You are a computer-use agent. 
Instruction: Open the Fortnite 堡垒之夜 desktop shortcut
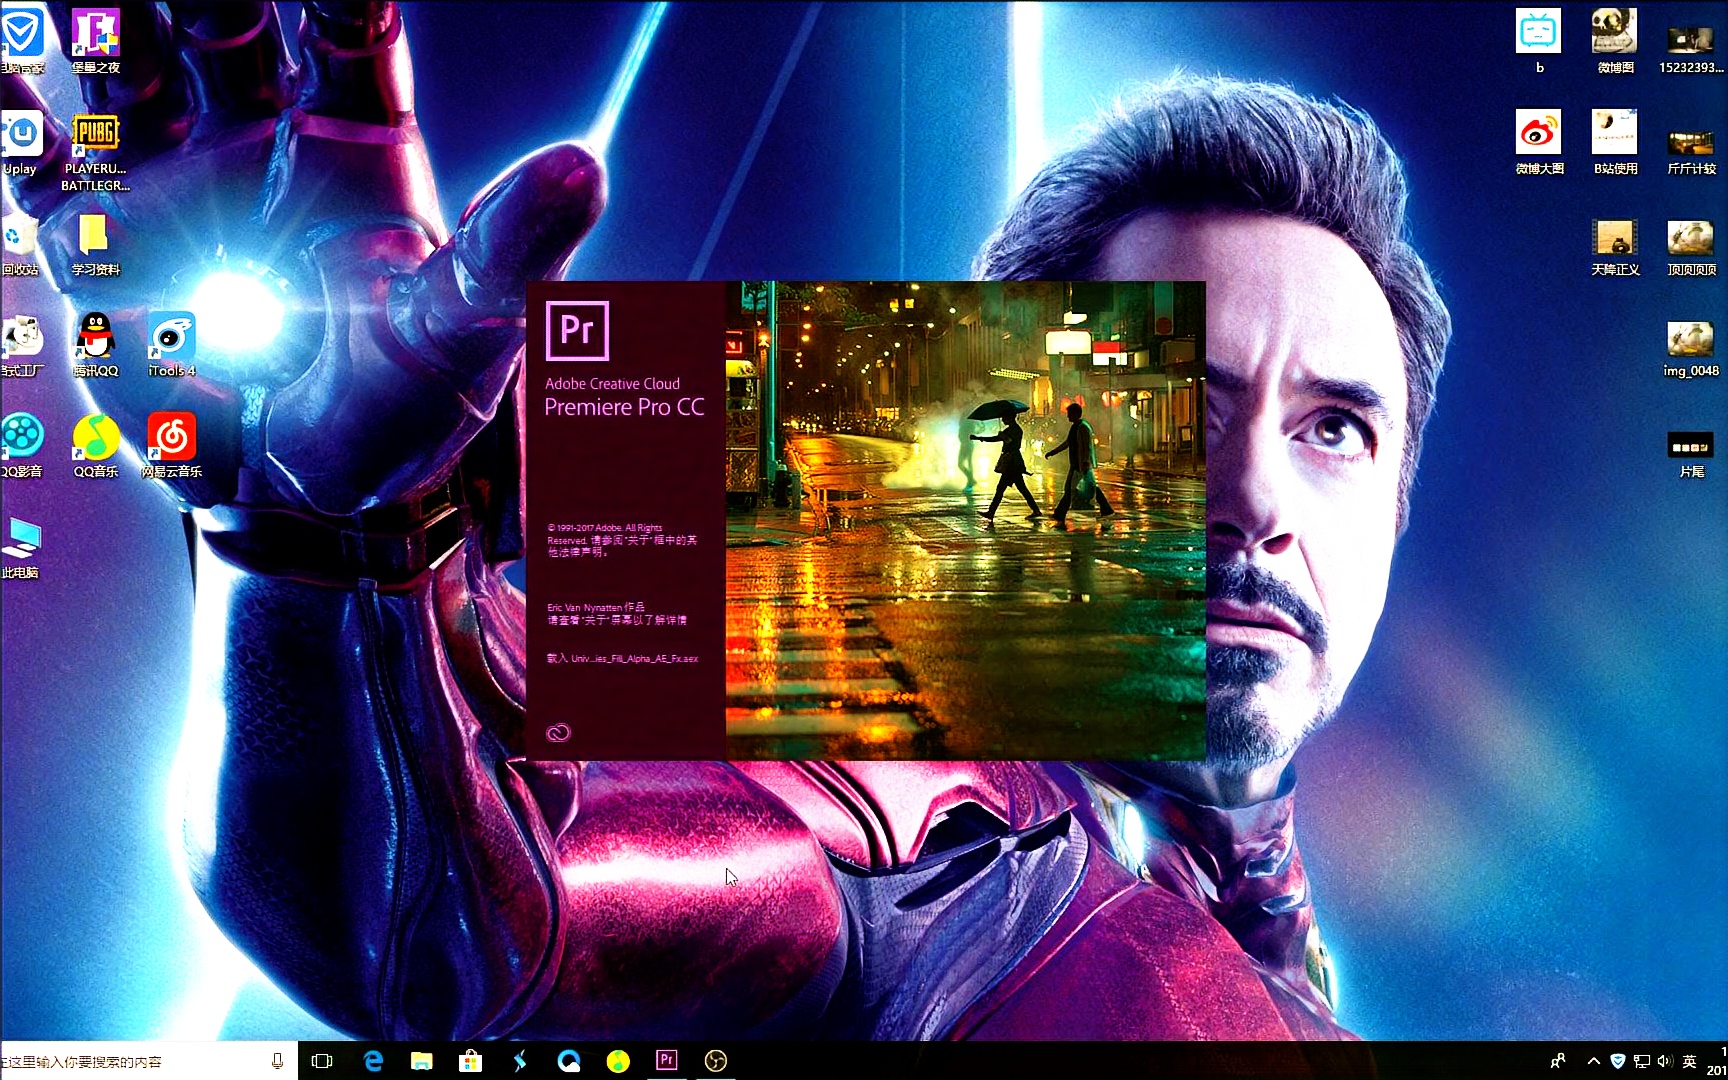pyautogui.click(x=96, y=40)
